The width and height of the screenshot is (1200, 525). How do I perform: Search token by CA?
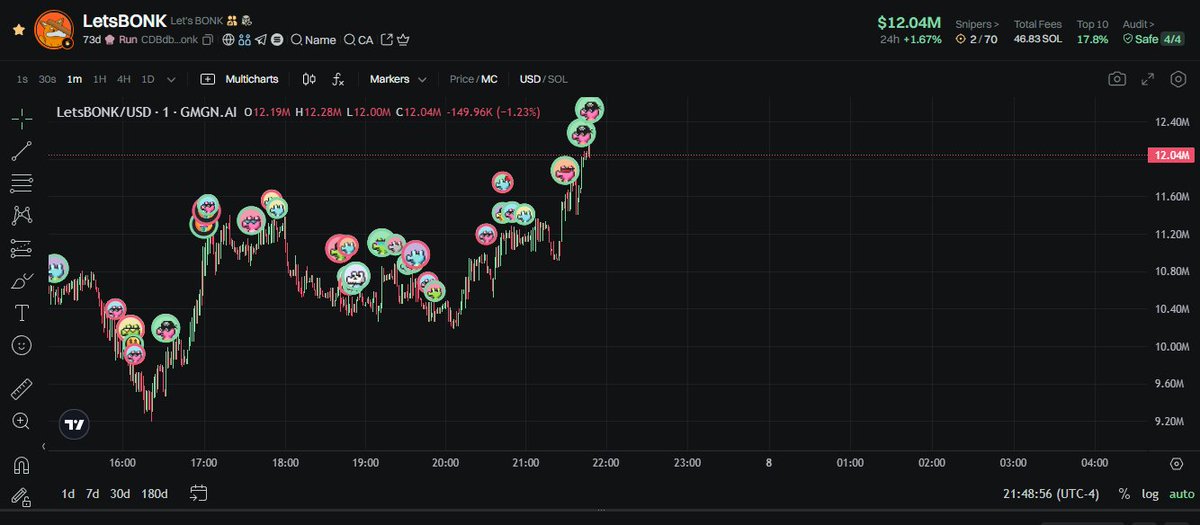click(x=358, y=40)
